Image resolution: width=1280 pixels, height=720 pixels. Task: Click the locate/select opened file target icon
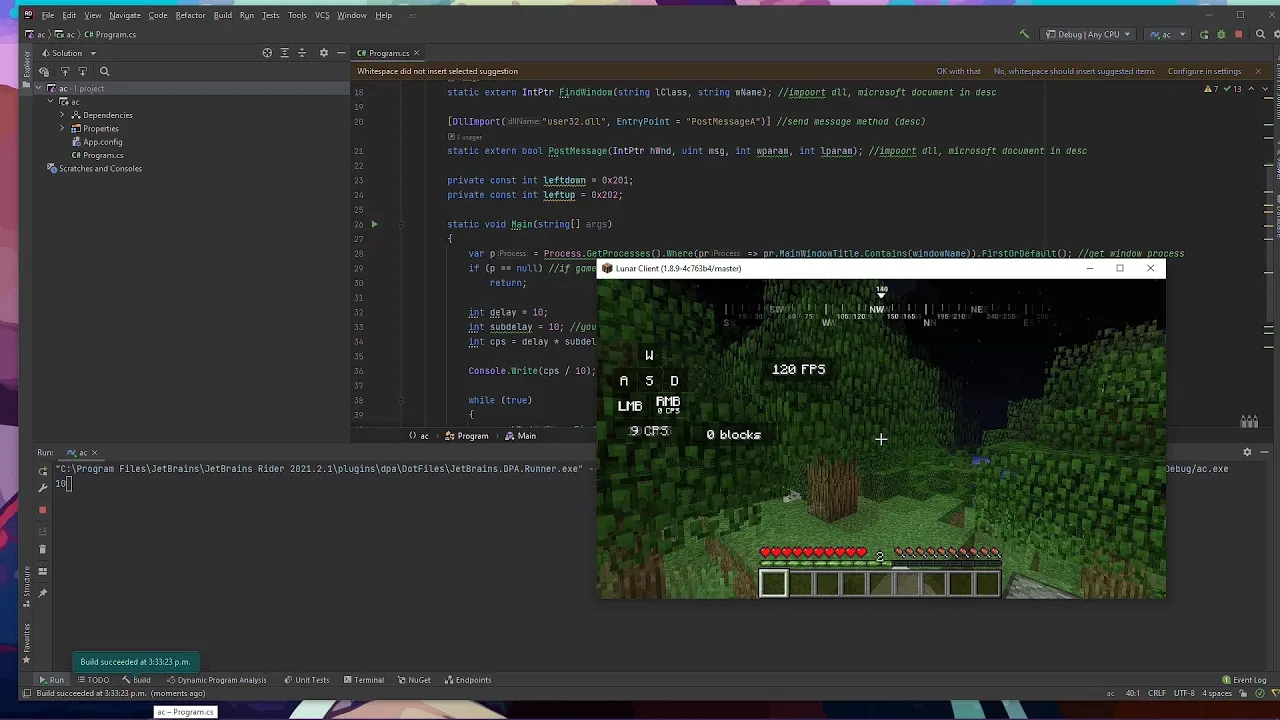click(267, 53)
